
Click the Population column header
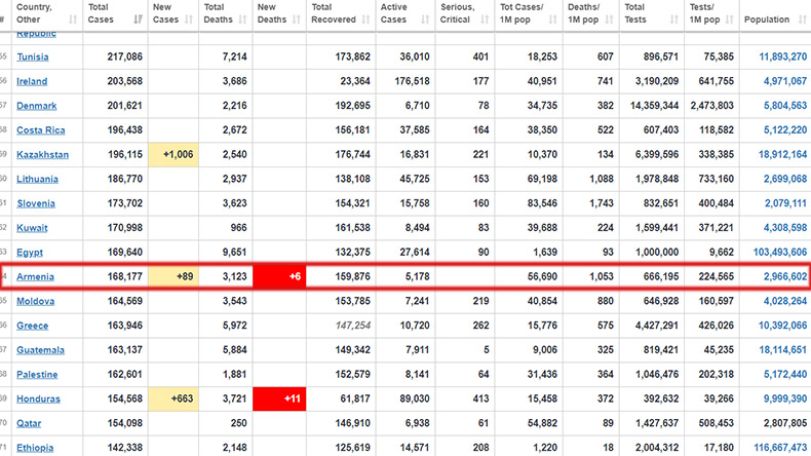[775, 14]
